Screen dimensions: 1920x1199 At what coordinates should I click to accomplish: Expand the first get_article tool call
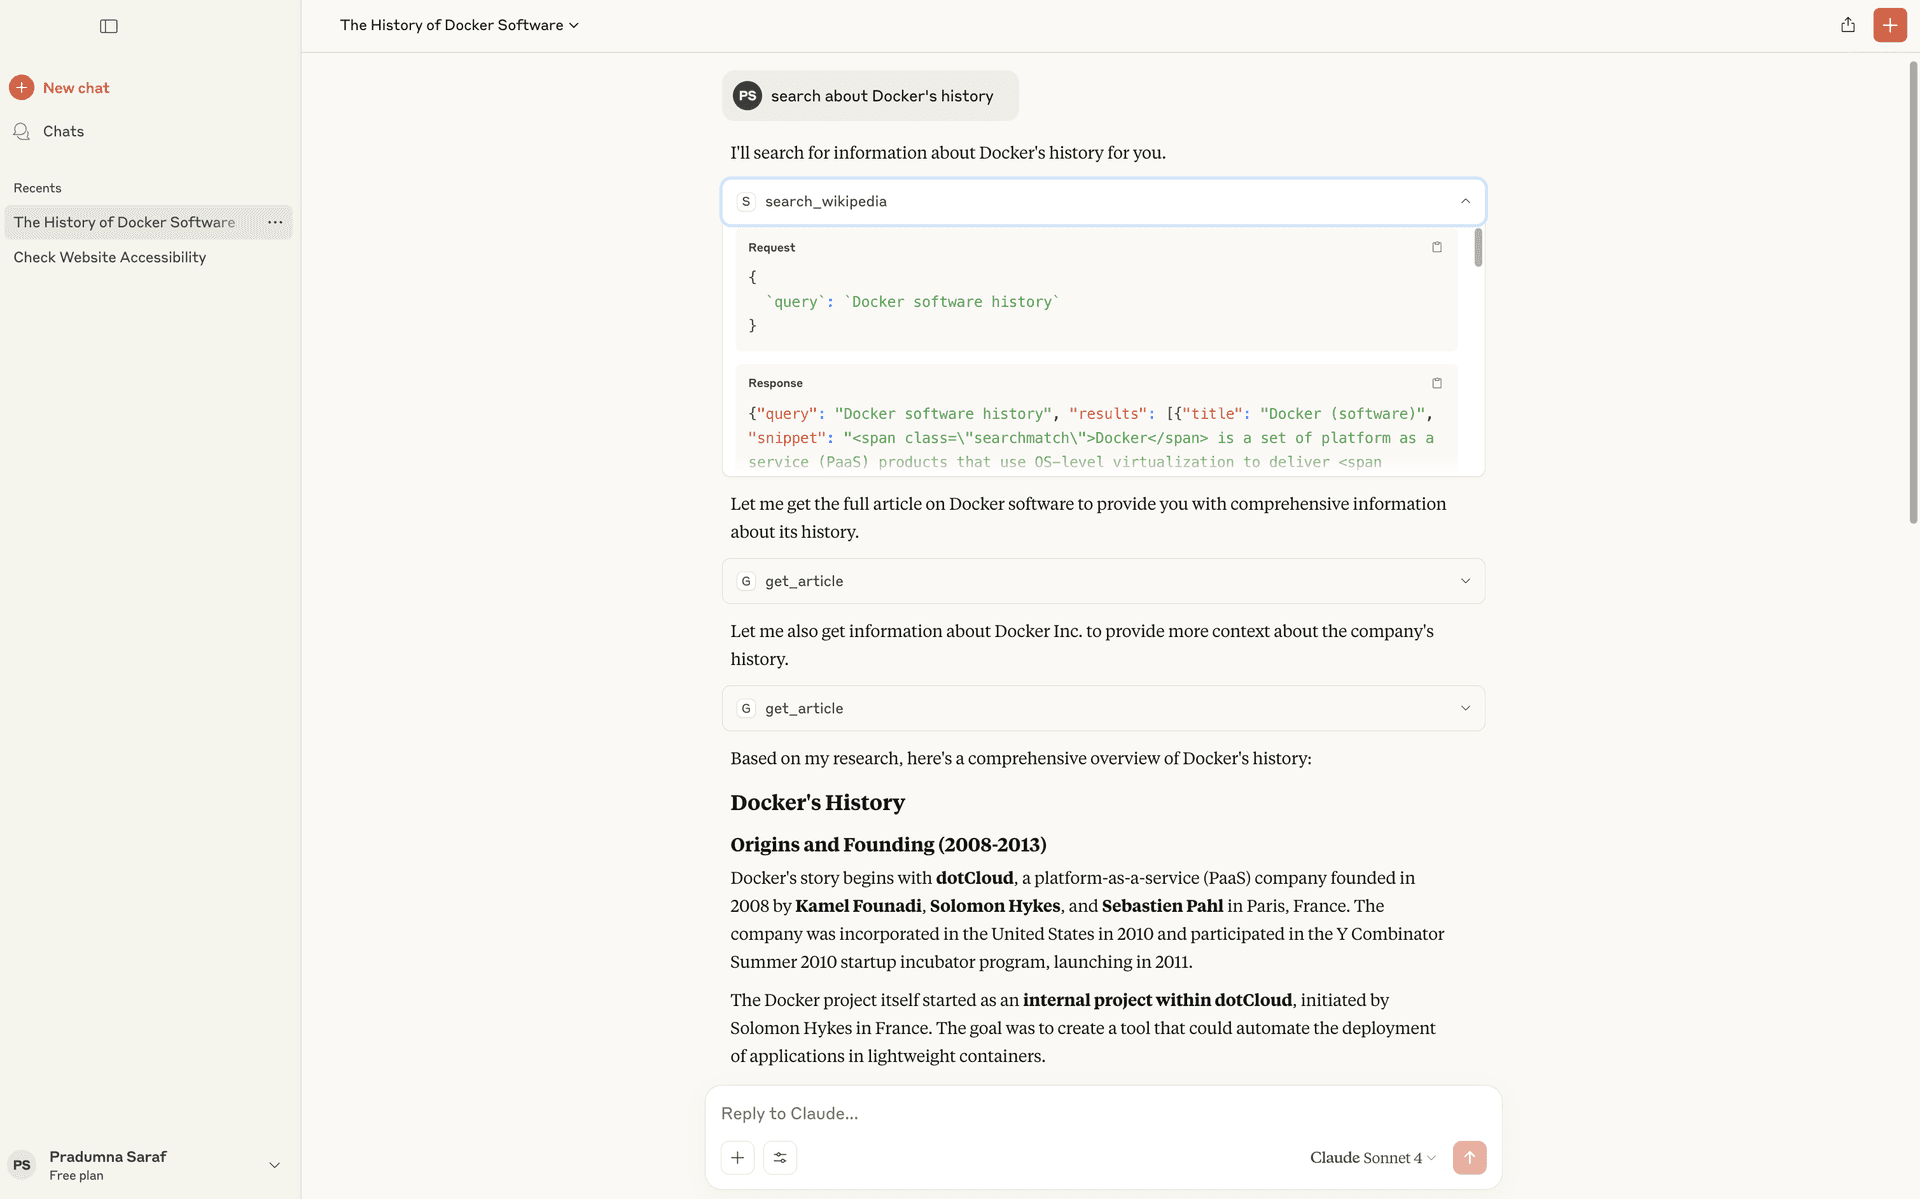point(1103,581)
